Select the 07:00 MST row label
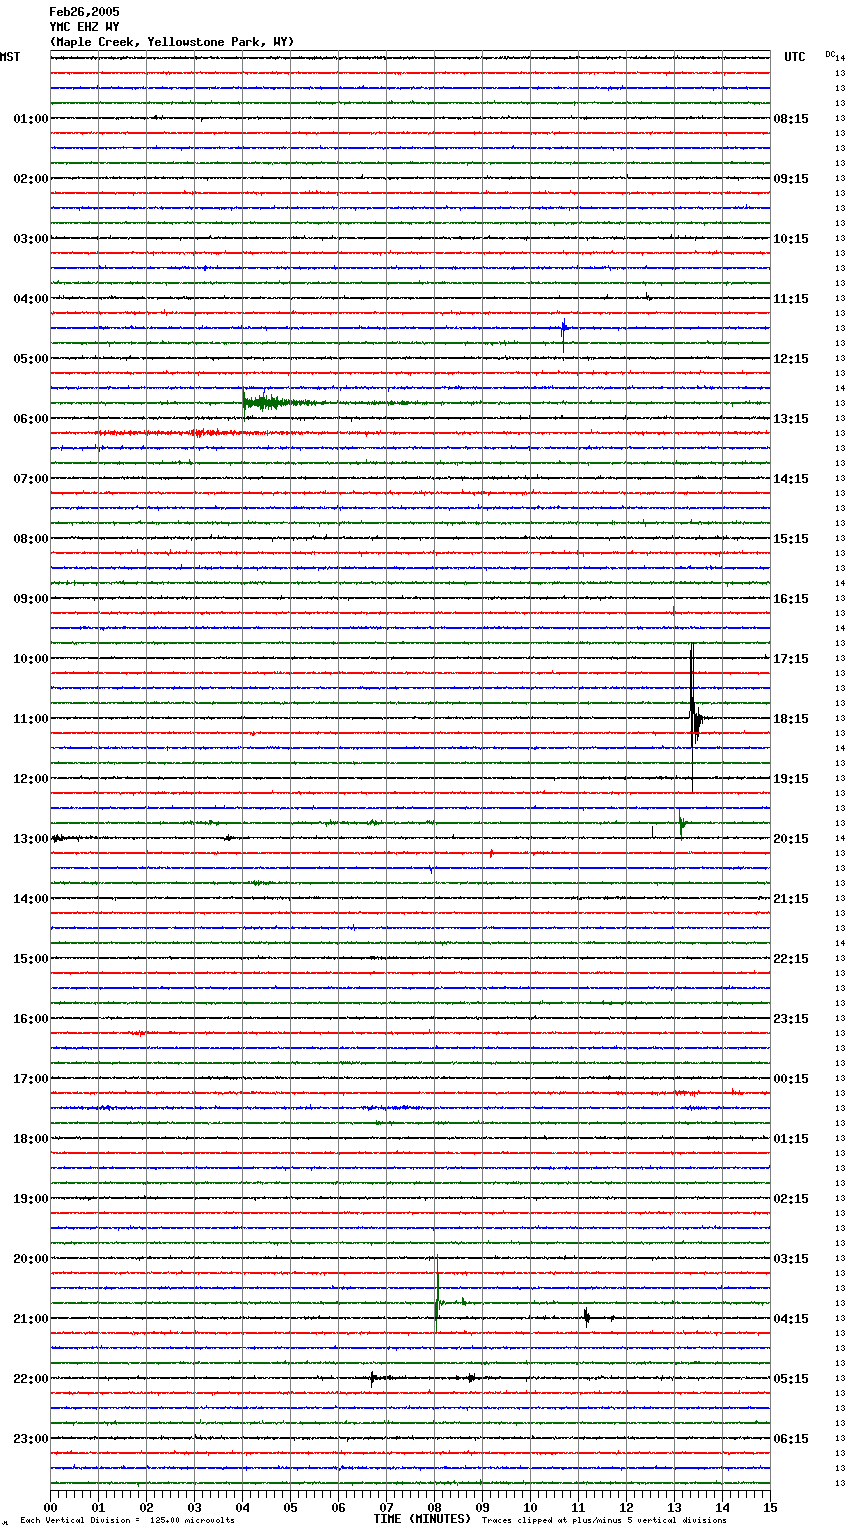Screen dimensions: 850x1534 (x=31, y=479)
